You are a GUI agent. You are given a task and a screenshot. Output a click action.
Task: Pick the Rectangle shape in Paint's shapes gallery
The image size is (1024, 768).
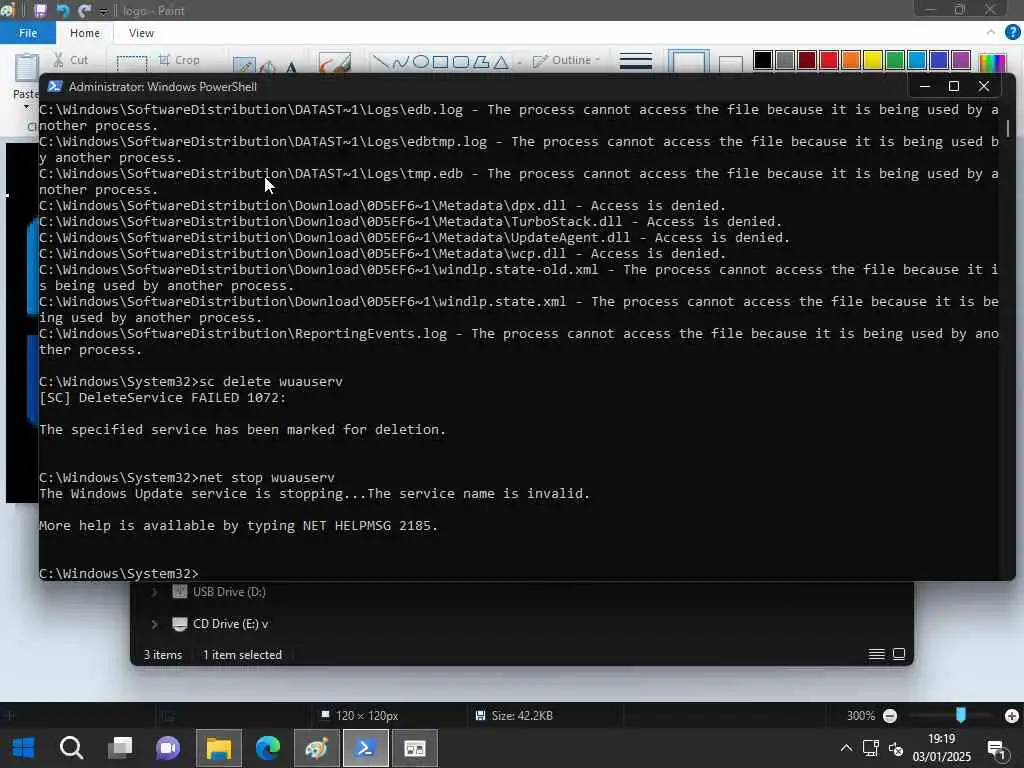coord(441,62)
